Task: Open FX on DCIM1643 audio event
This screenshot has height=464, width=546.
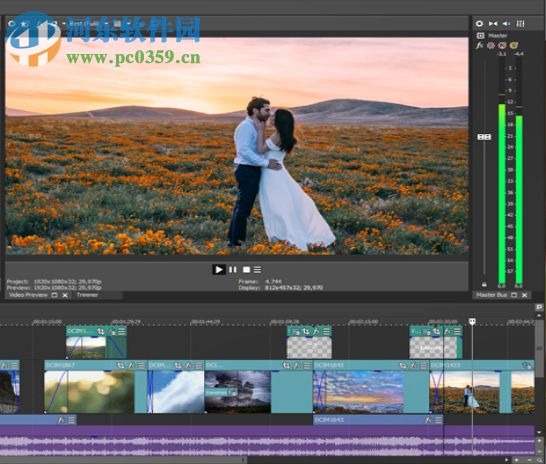Action: point(428,420)
